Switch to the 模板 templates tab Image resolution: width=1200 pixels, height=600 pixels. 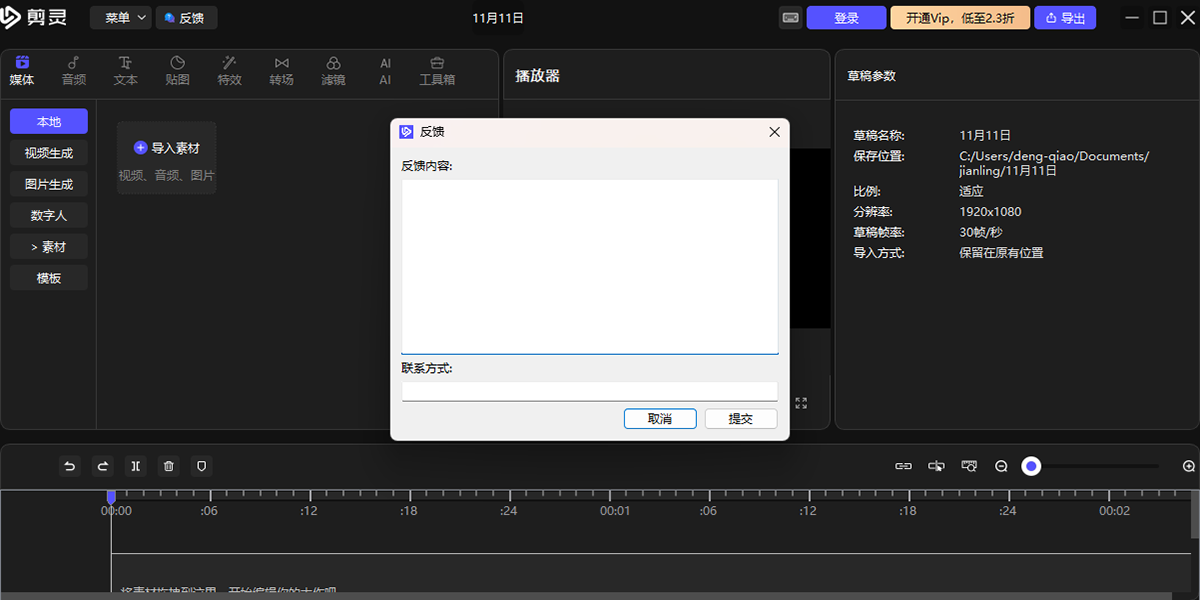[48, 277]
